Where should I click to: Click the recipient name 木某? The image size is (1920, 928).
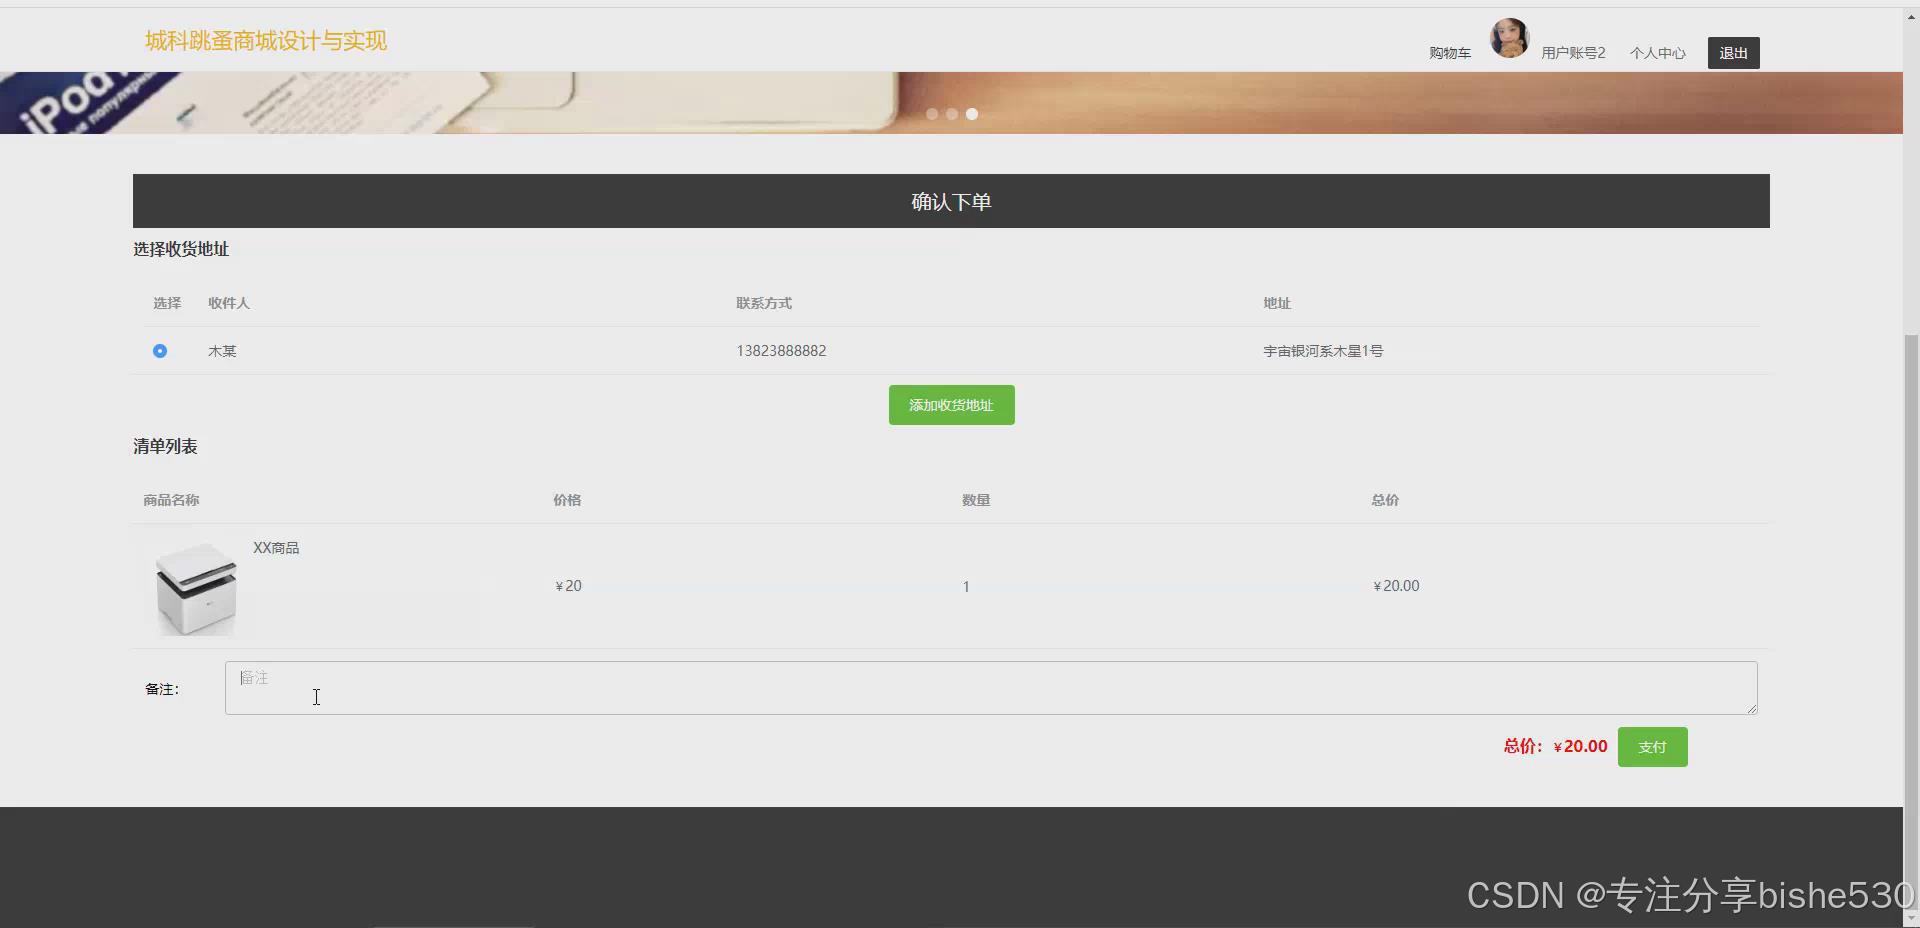click(x=222, y=351)
